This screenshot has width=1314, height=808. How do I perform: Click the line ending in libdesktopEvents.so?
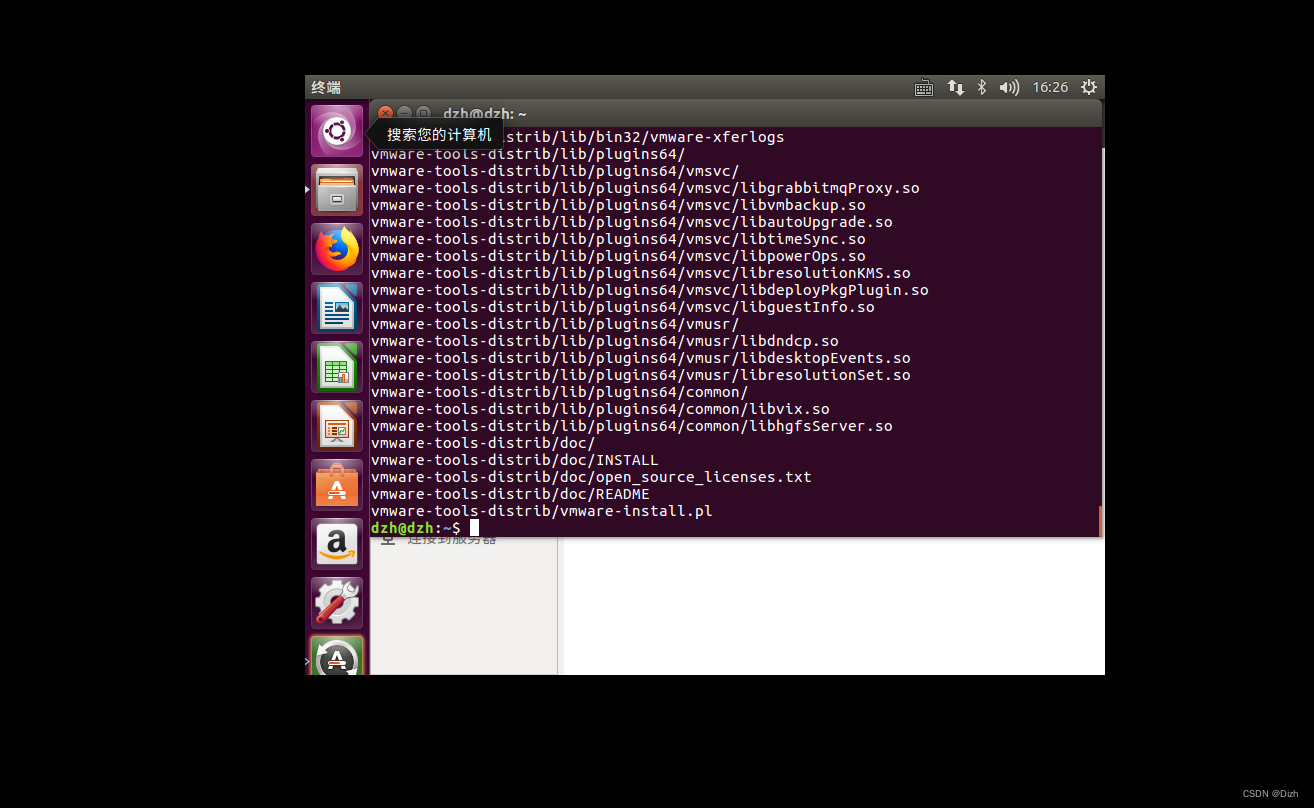click(x=641, y=358)
